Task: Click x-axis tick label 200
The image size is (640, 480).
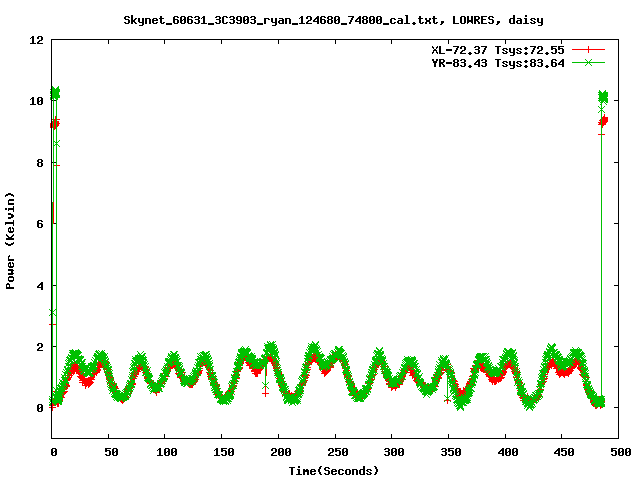Action: pos(280,452)
